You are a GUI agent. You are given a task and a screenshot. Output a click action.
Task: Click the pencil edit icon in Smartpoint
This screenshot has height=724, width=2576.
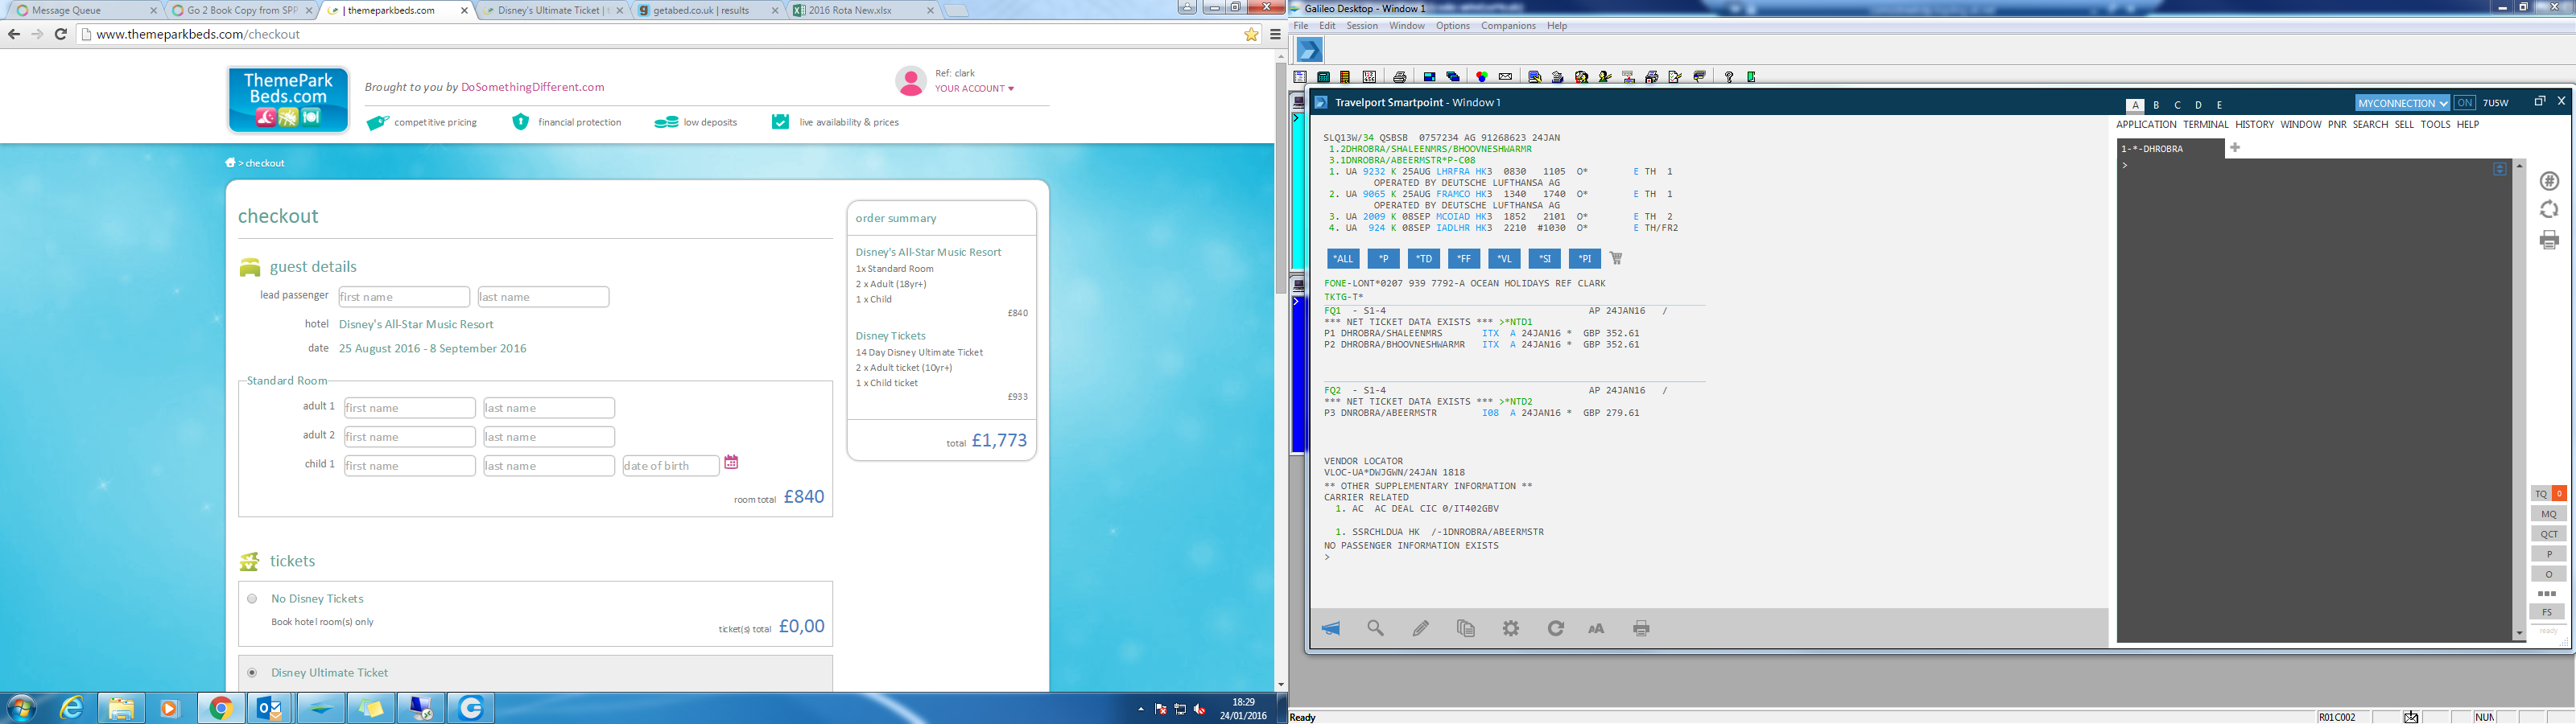1421,628
